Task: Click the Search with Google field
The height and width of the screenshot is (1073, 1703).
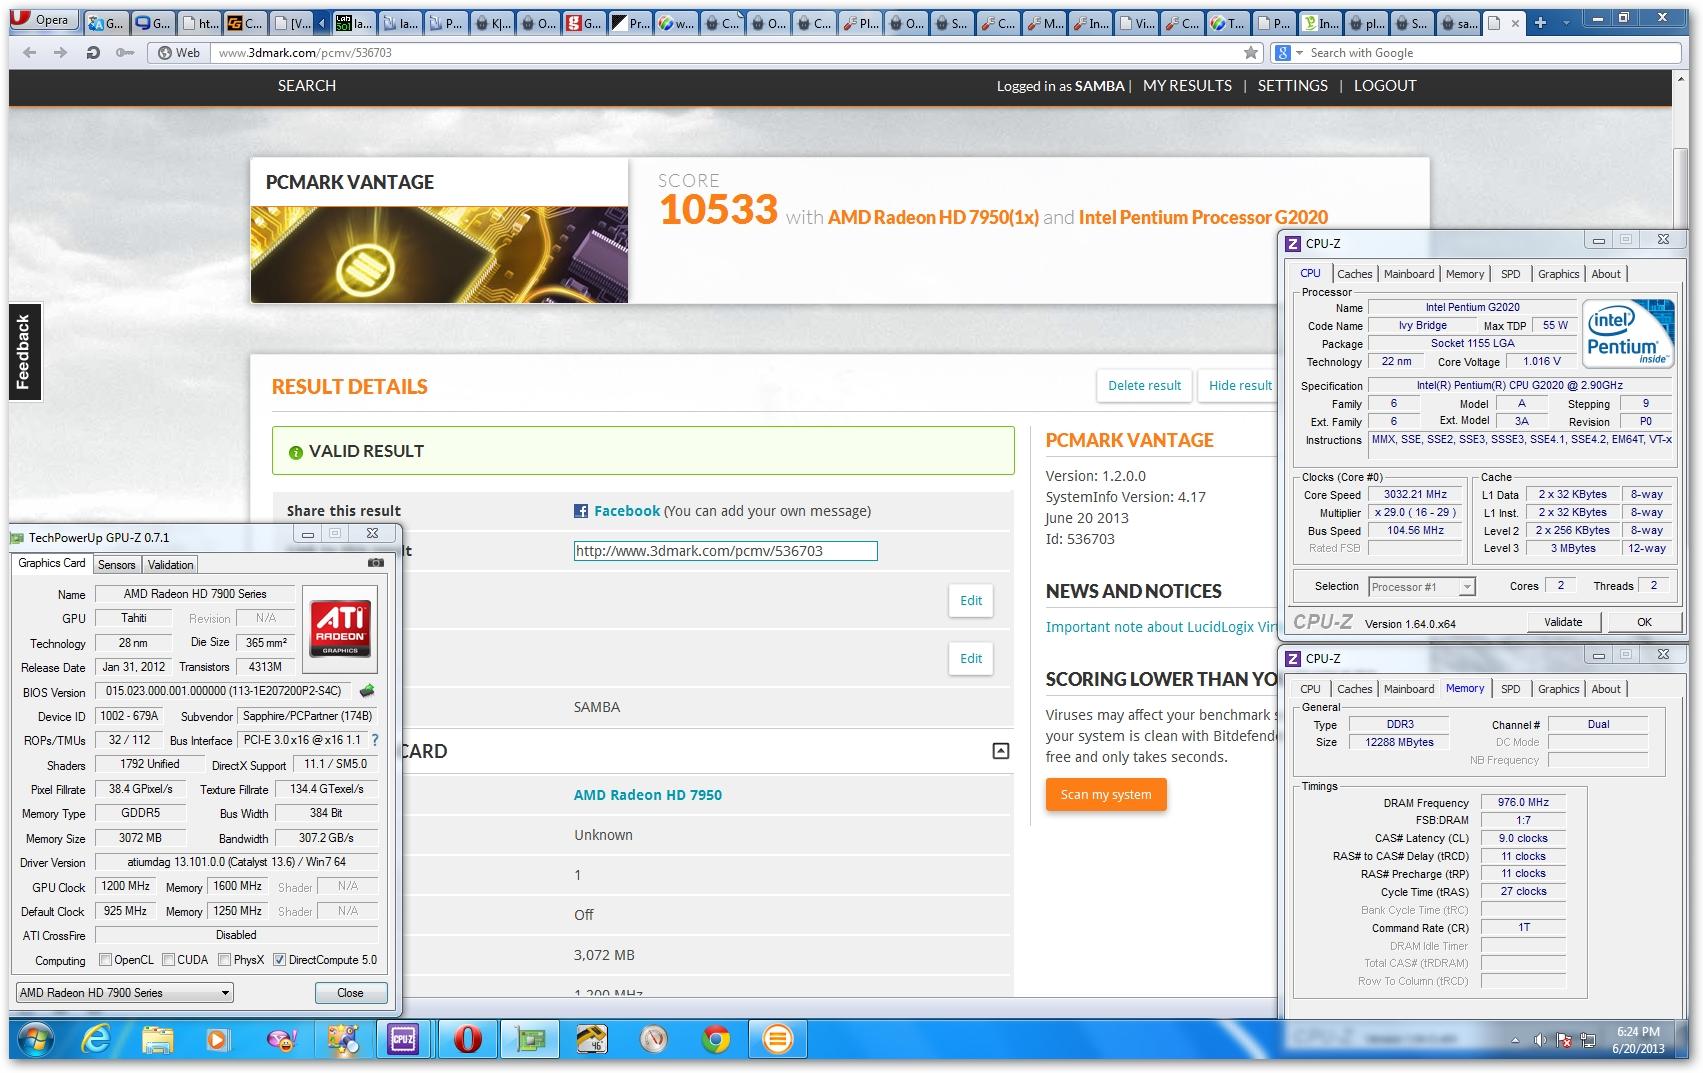Action: pos(1490,53)
